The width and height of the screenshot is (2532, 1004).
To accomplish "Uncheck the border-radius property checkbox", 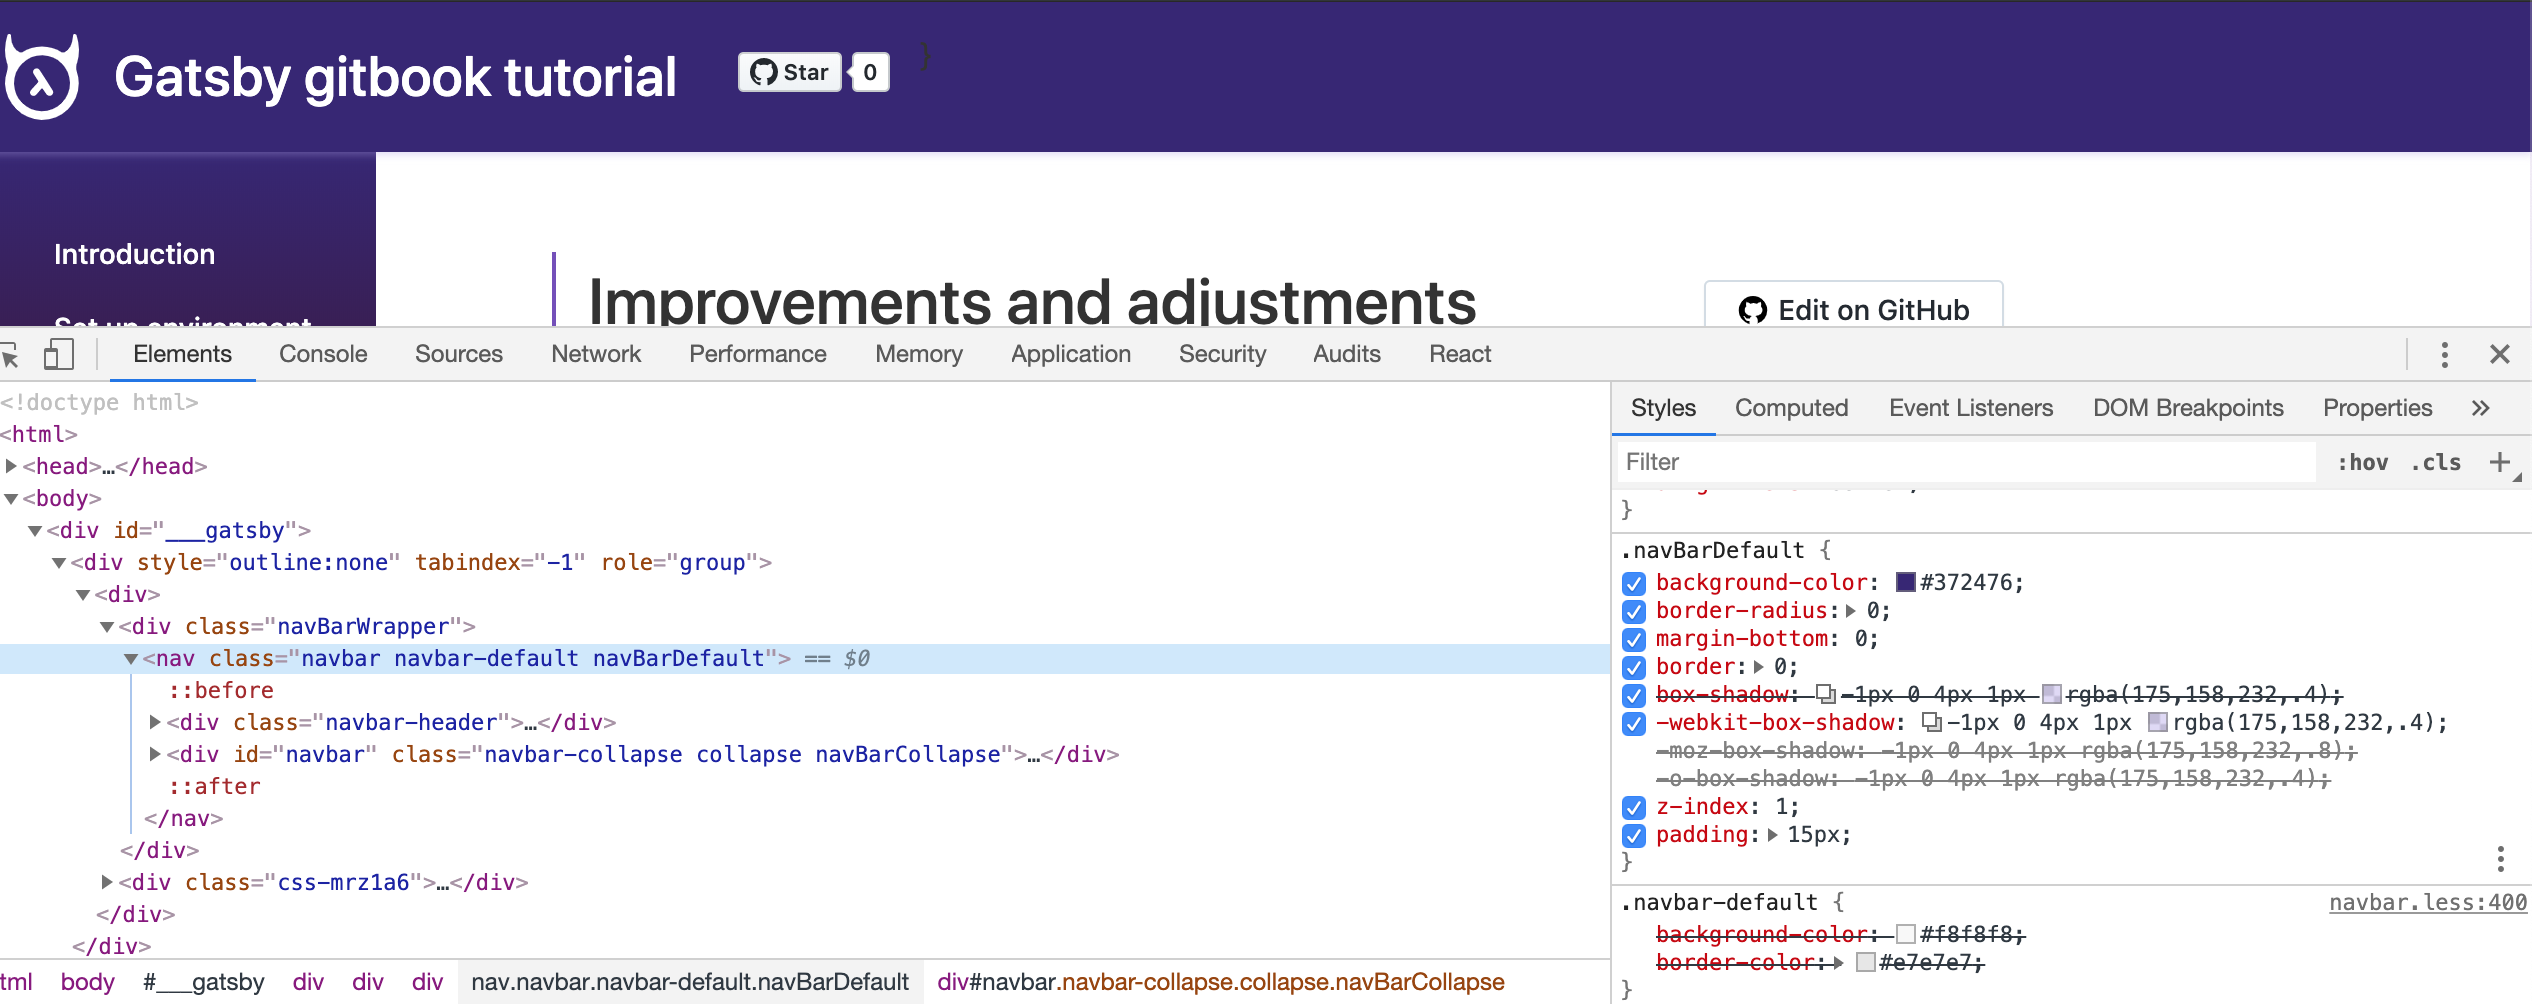I will tap(1634, 611).
